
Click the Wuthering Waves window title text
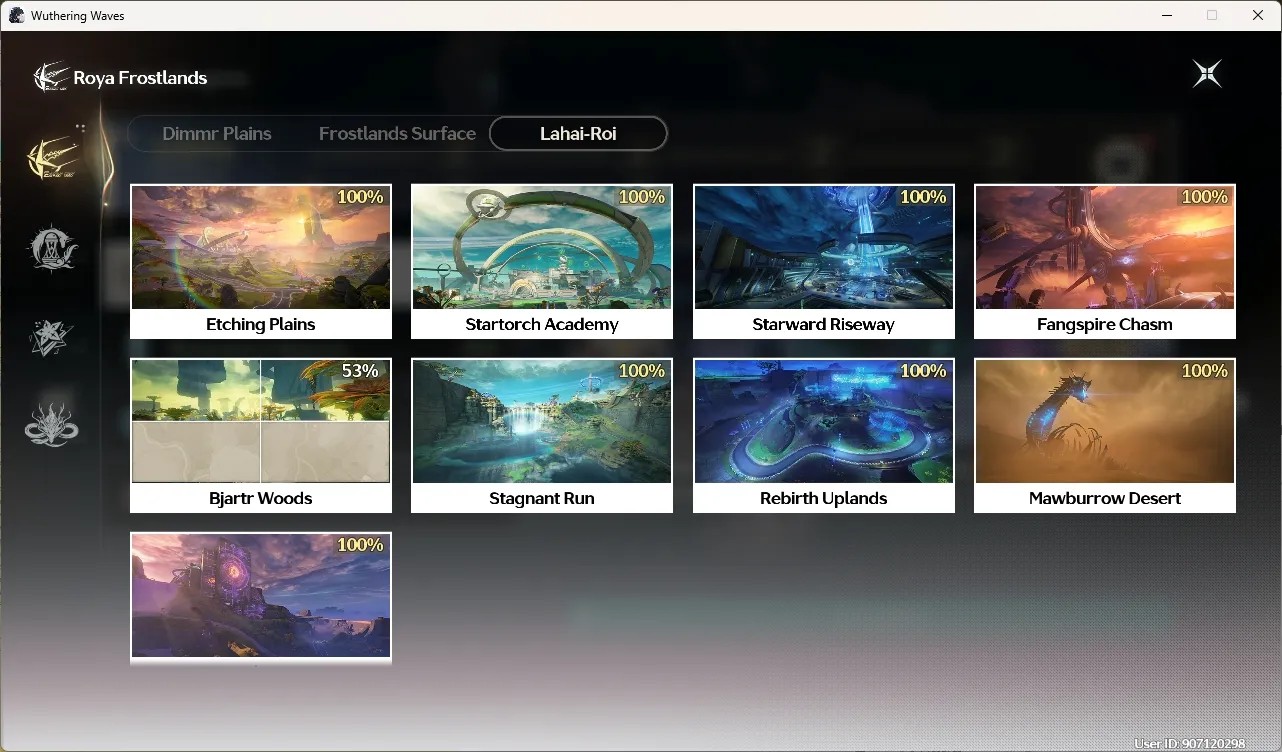(78, 15)
